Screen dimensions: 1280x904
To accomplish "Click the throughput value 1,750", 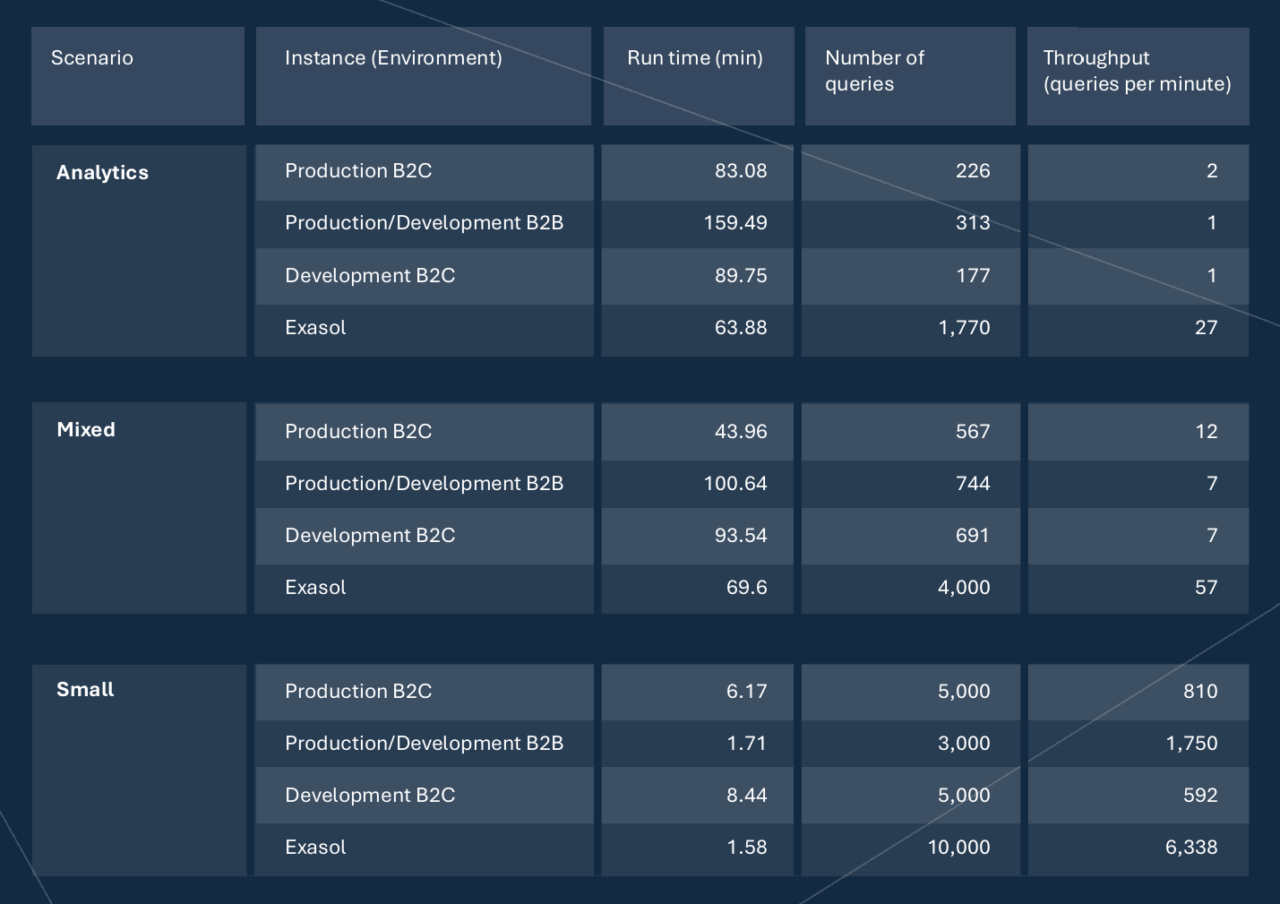I will 1190,743.
